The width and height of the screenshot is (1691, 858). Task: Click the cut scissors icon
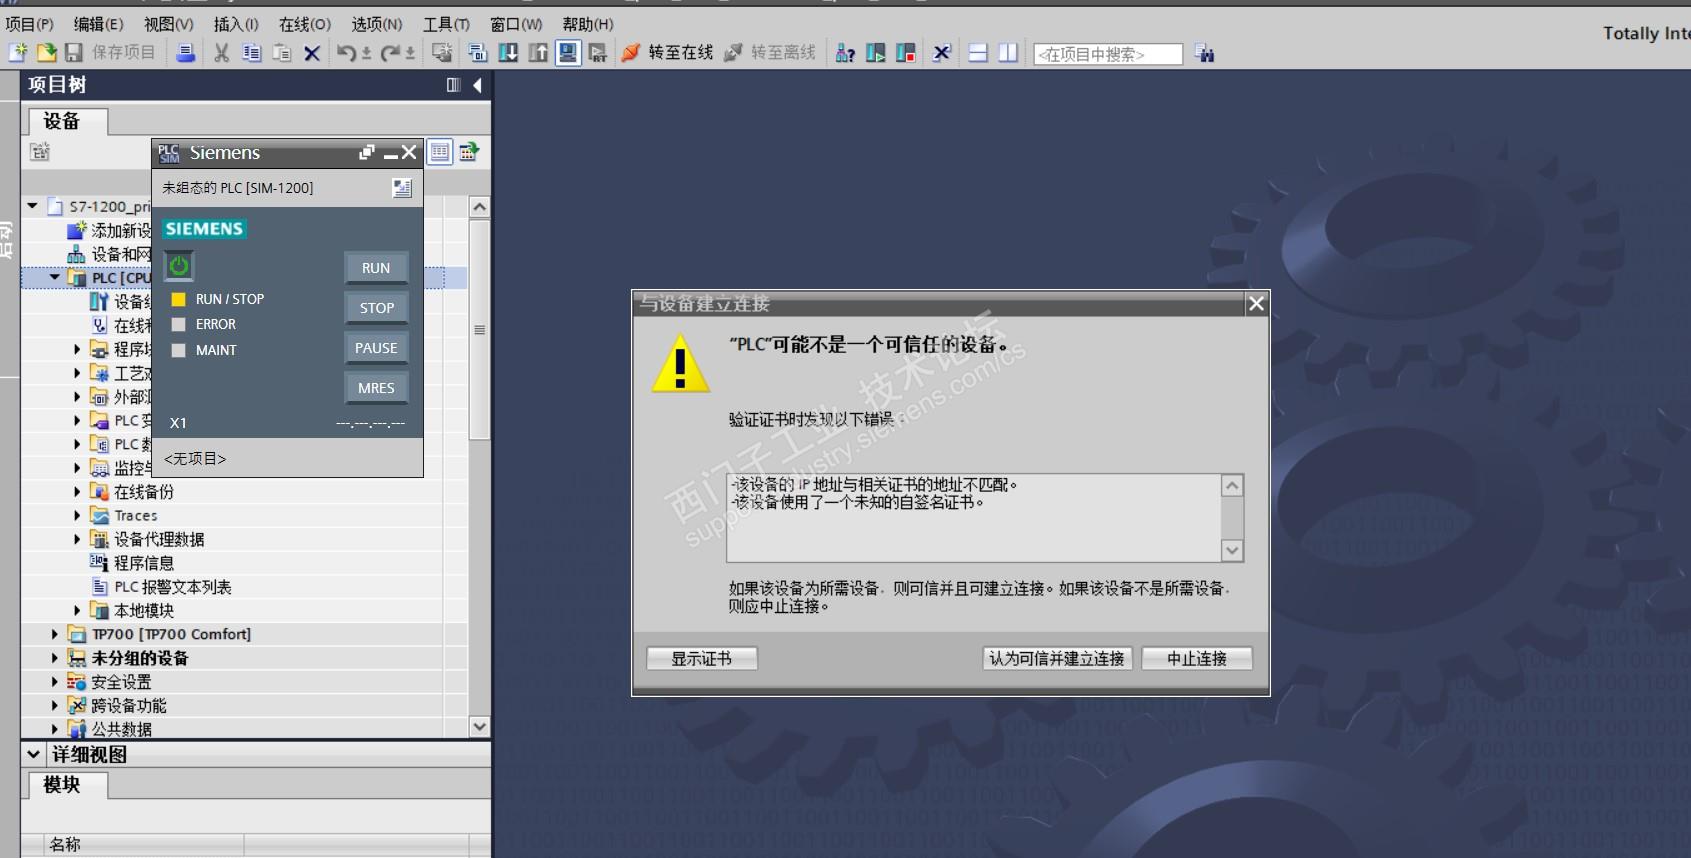222,53
